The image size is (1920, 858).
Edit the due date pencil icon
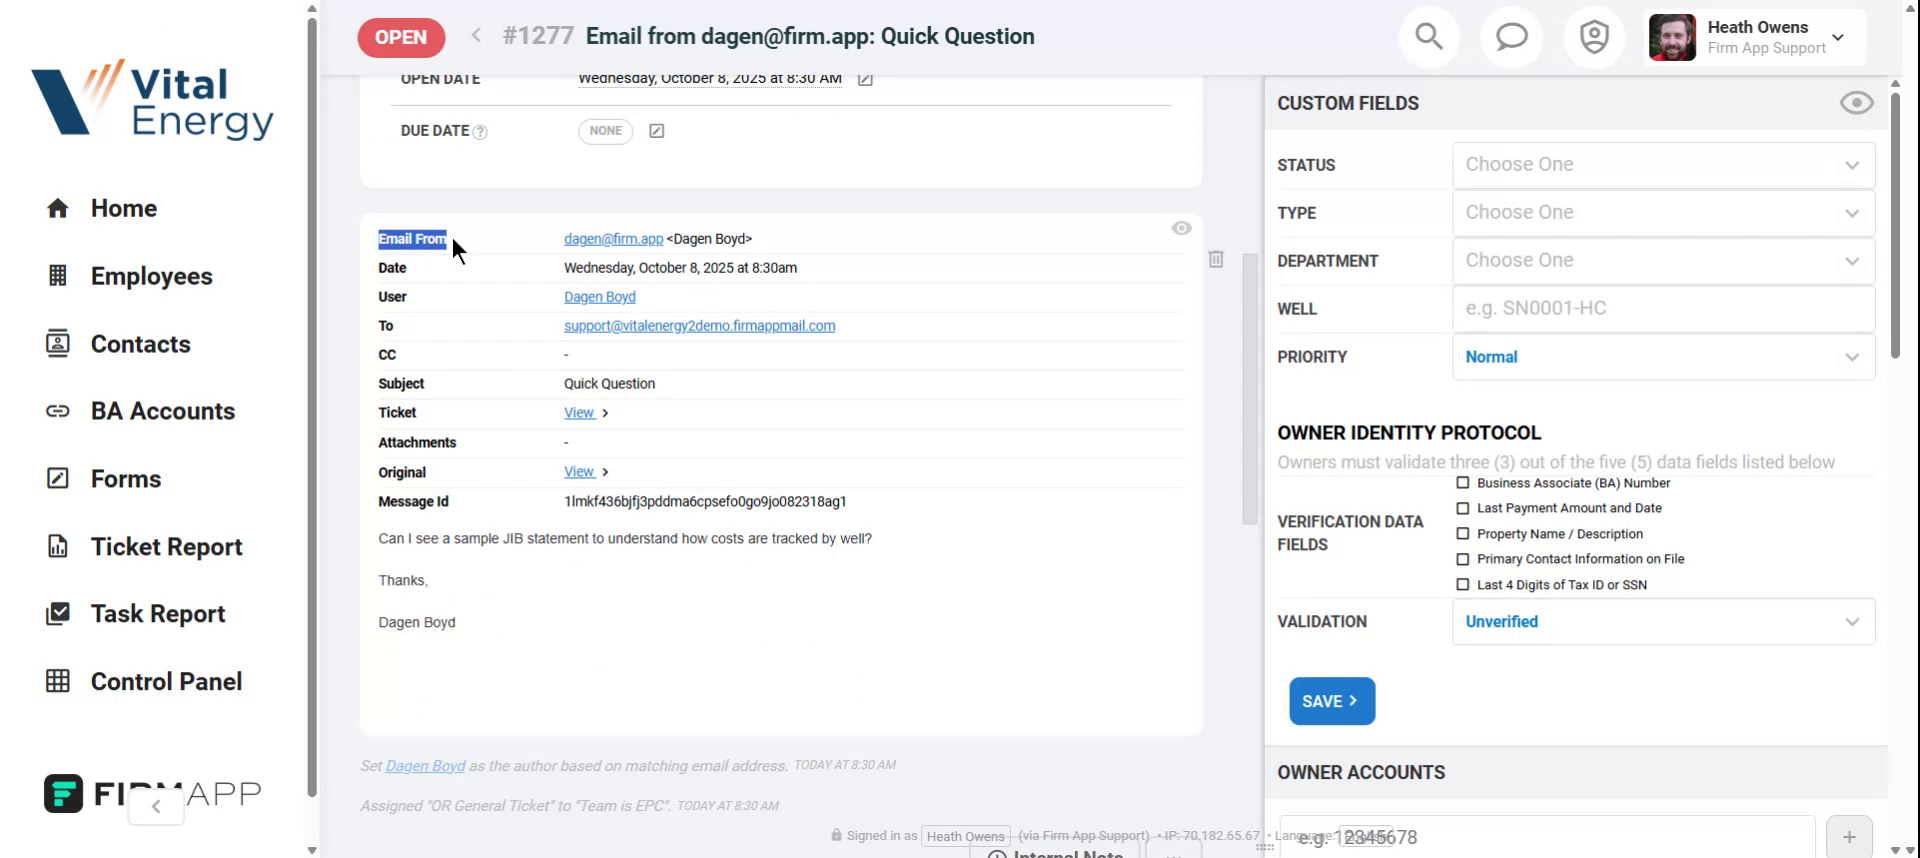657,131
